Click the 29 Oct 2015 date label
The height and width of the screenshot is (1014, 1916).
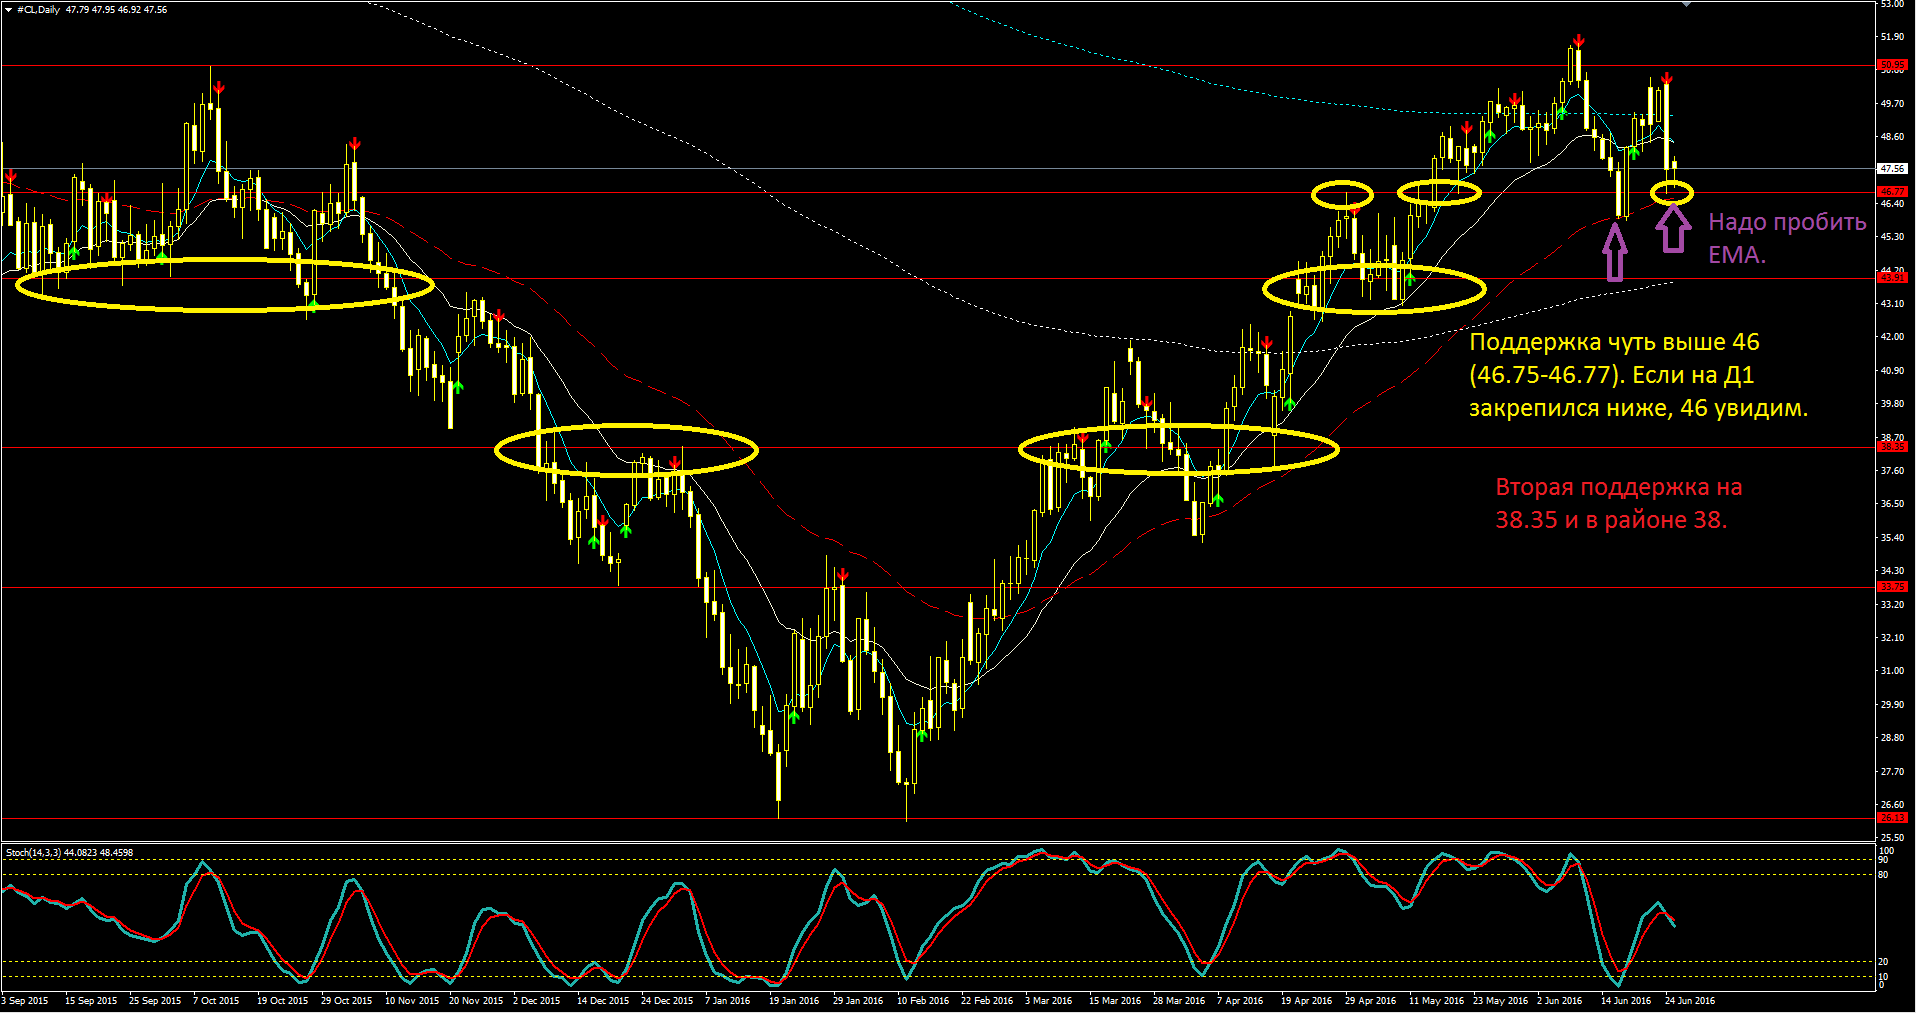point(346,1001)
